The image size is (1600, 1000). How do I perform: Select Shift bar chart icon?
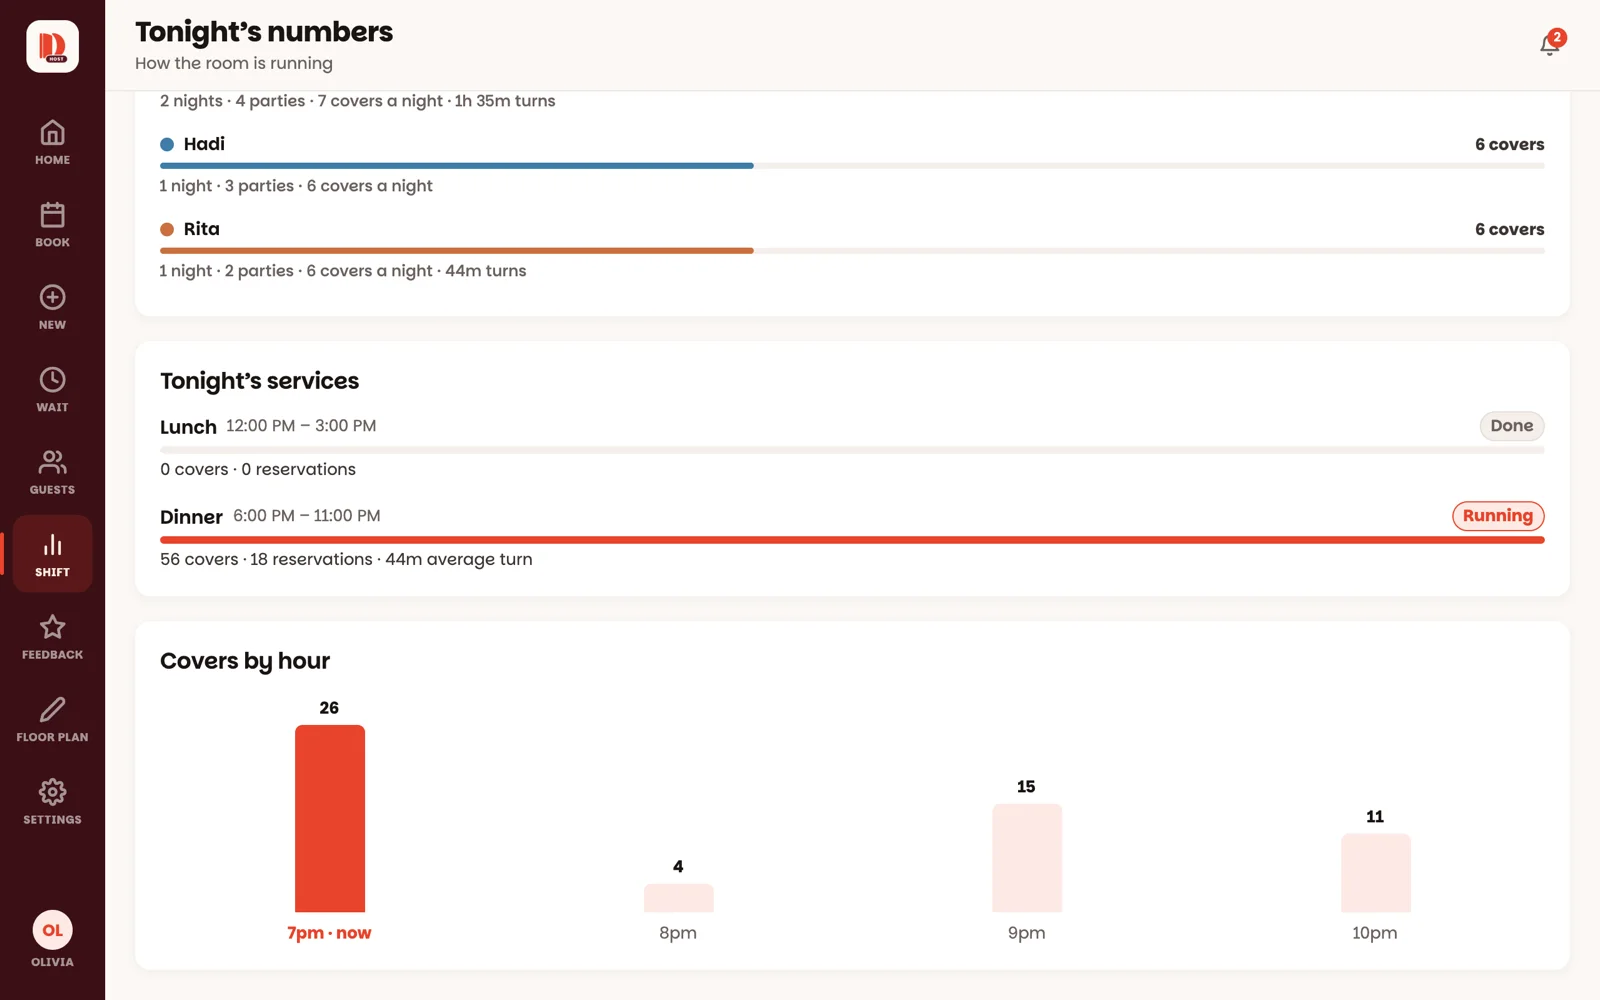pyautogui.click(x=52, y=545)
